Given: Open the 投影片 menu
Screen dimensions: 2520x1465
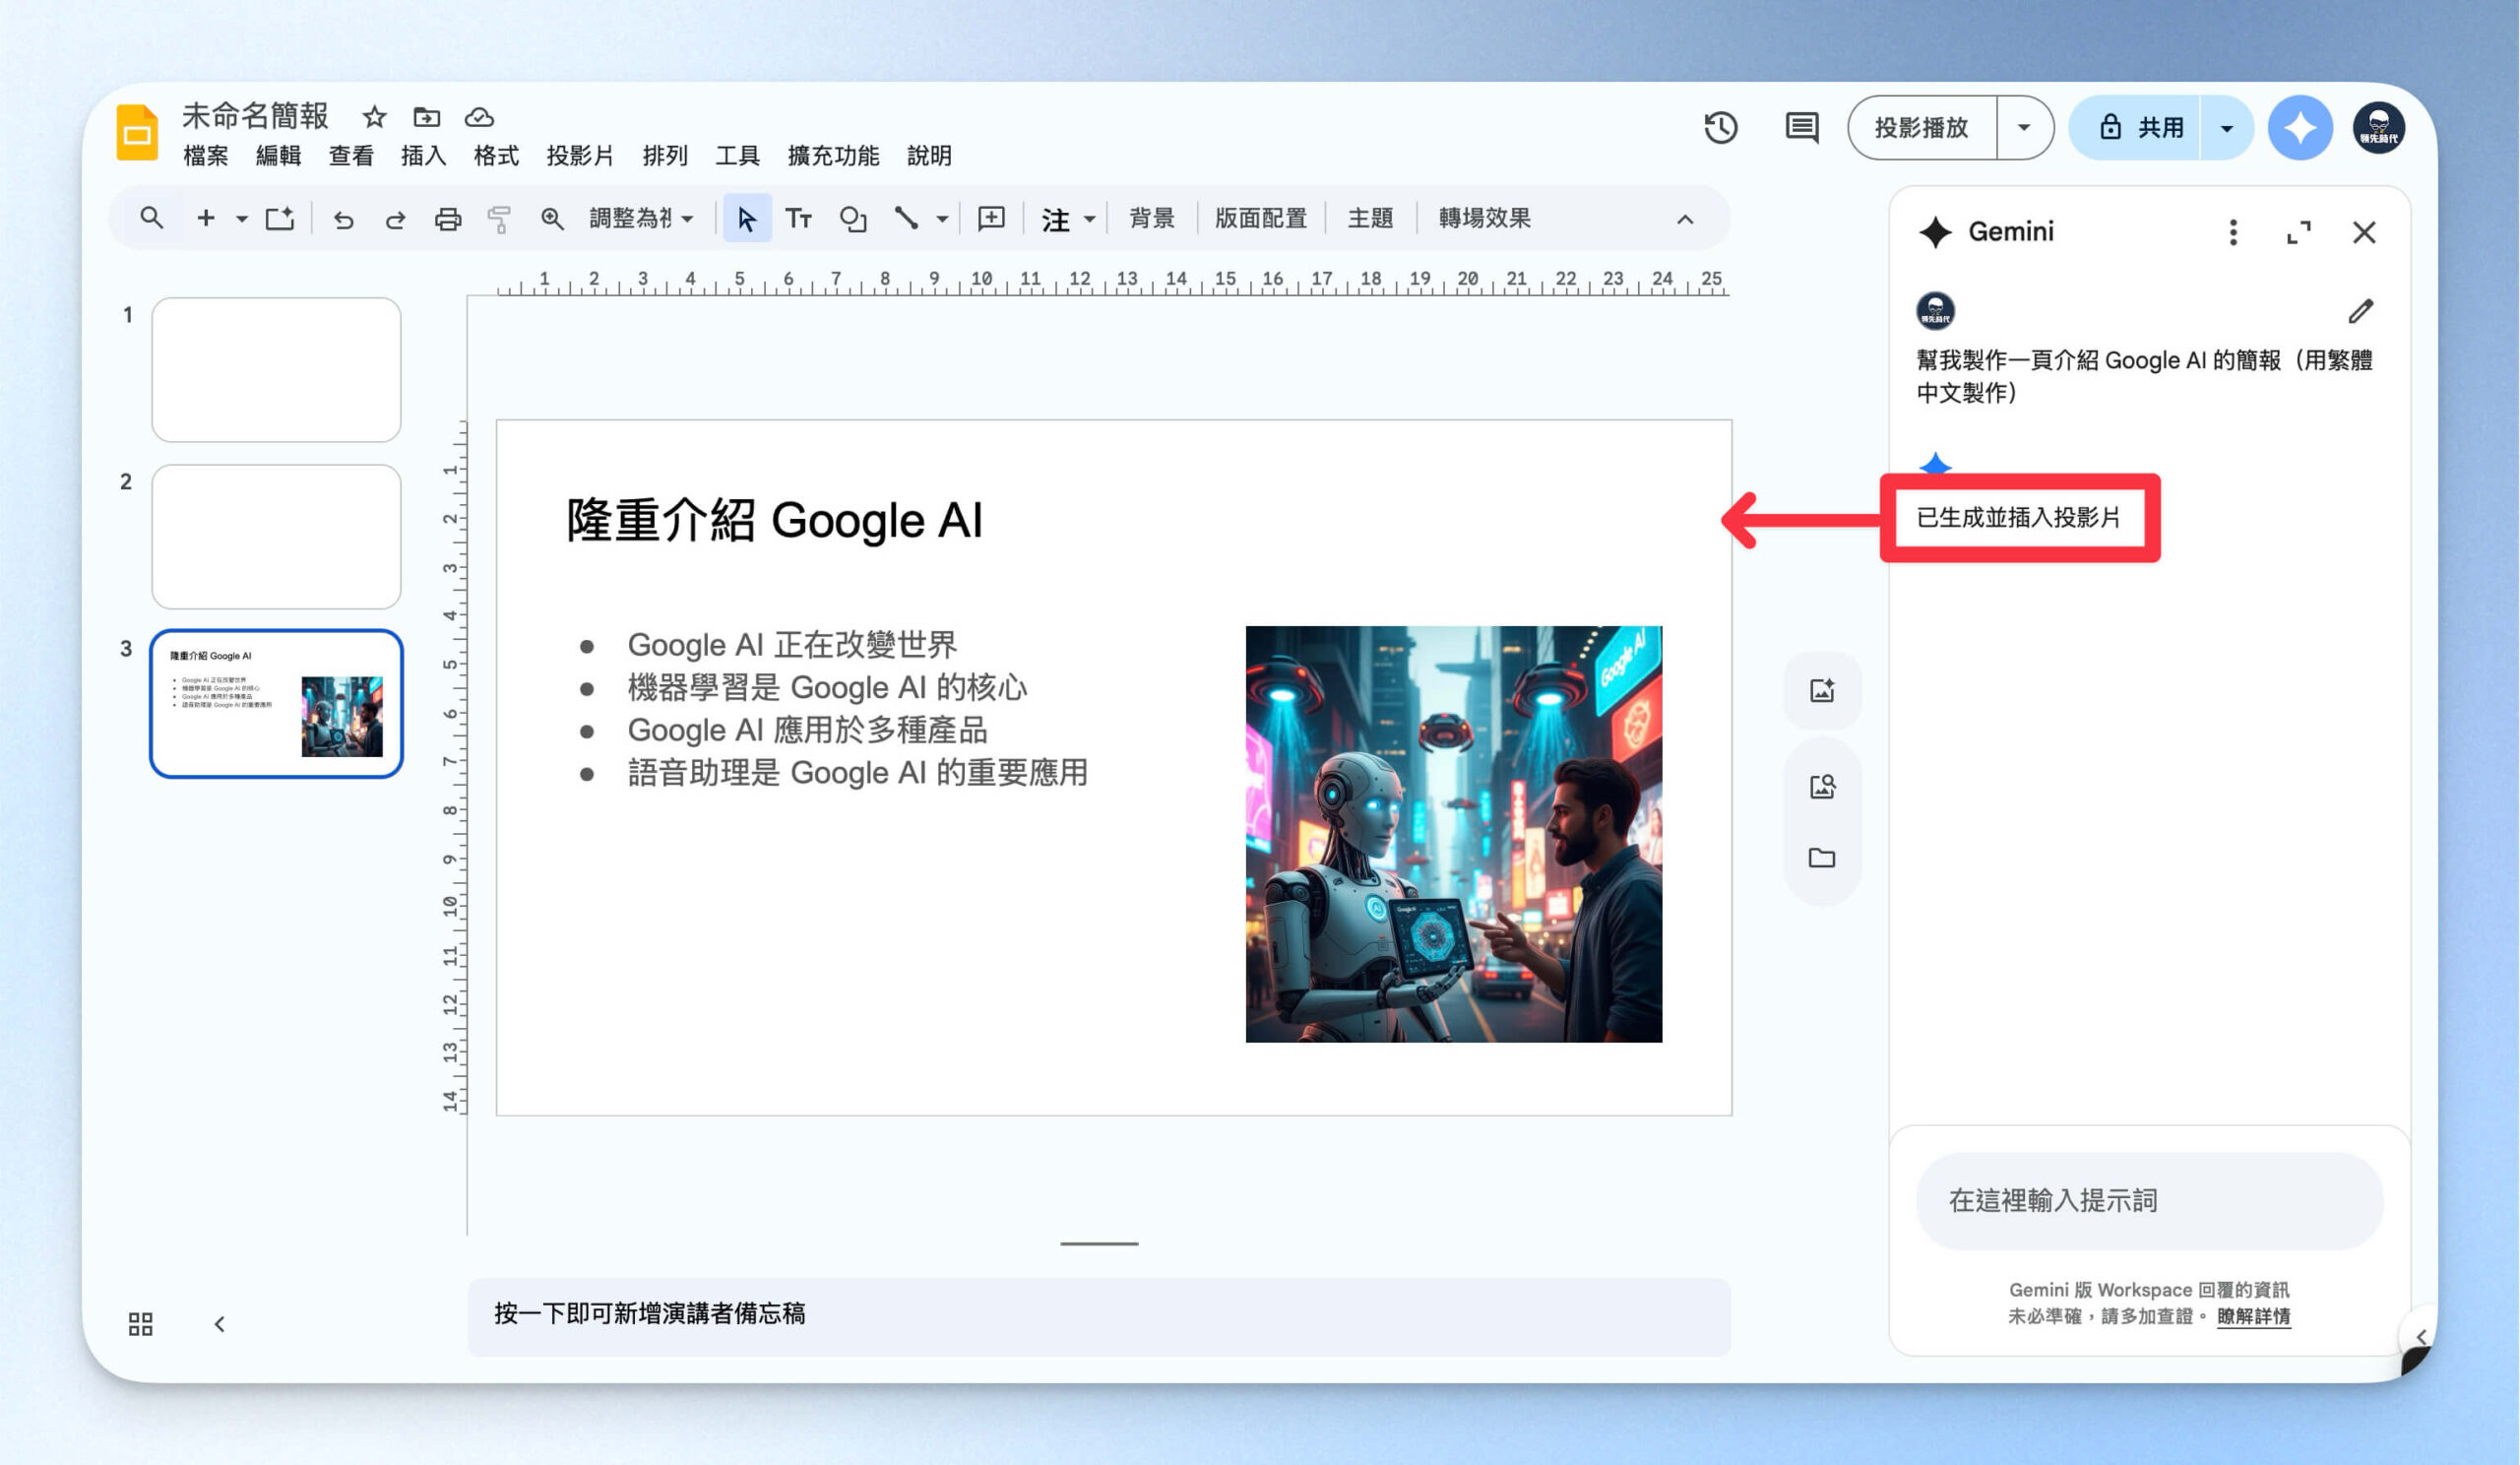Looking at the screenshot, I should pyautogui.click(x=580, y=156).
